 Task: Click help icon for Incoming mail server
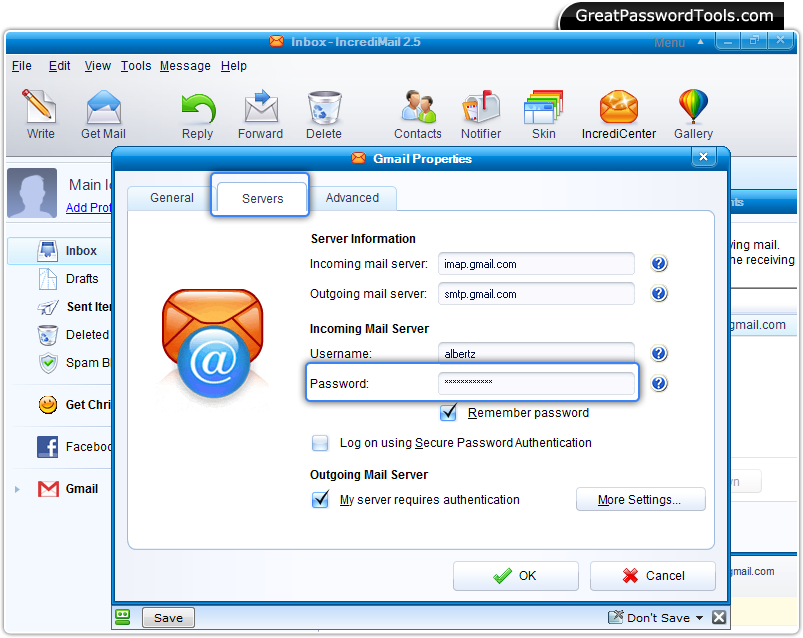[x=659, y=263]
